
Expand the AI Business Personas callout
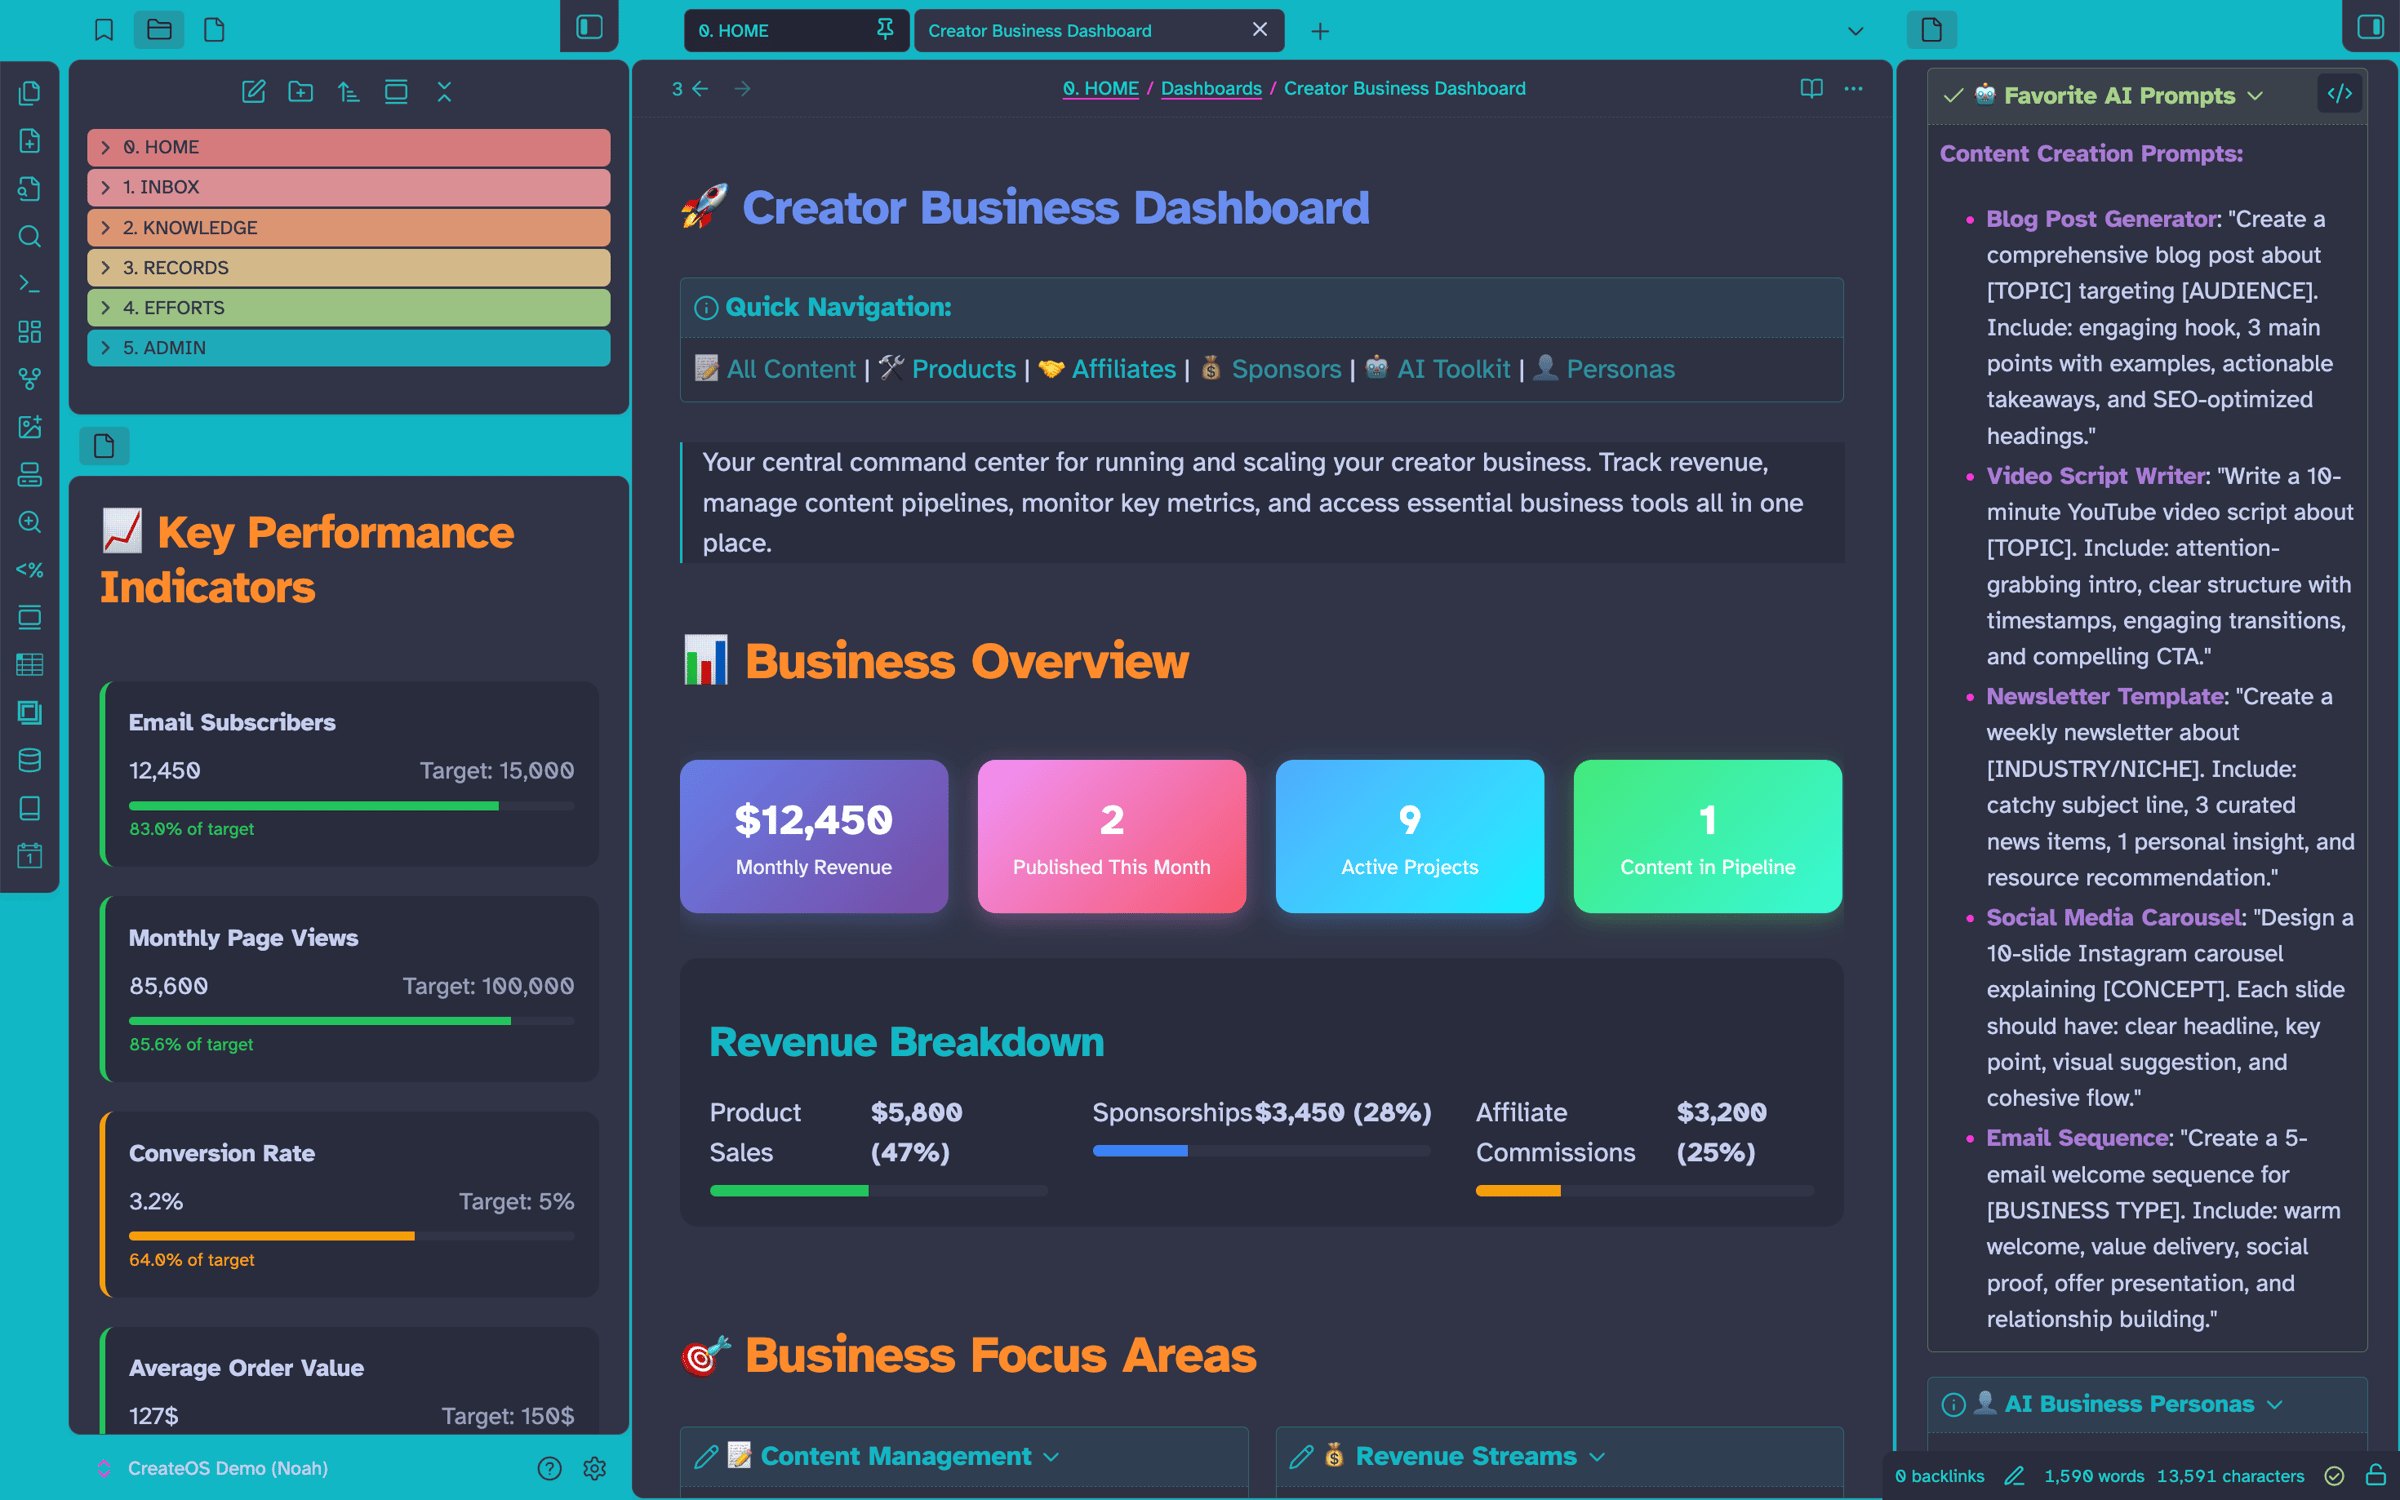(x=2275, y=1405)
